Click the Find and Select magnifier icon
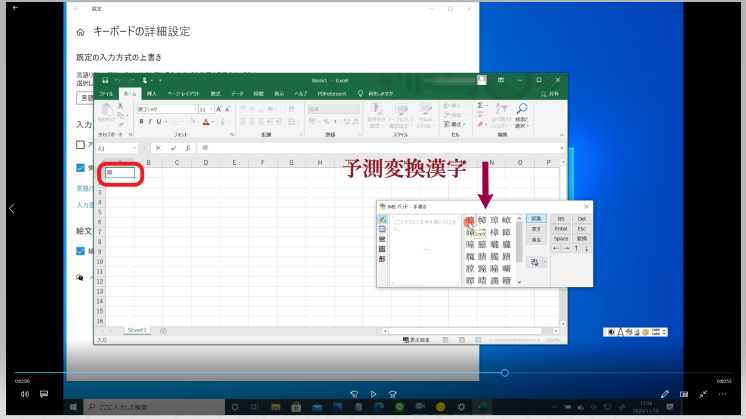 click(x=521, y=108)
